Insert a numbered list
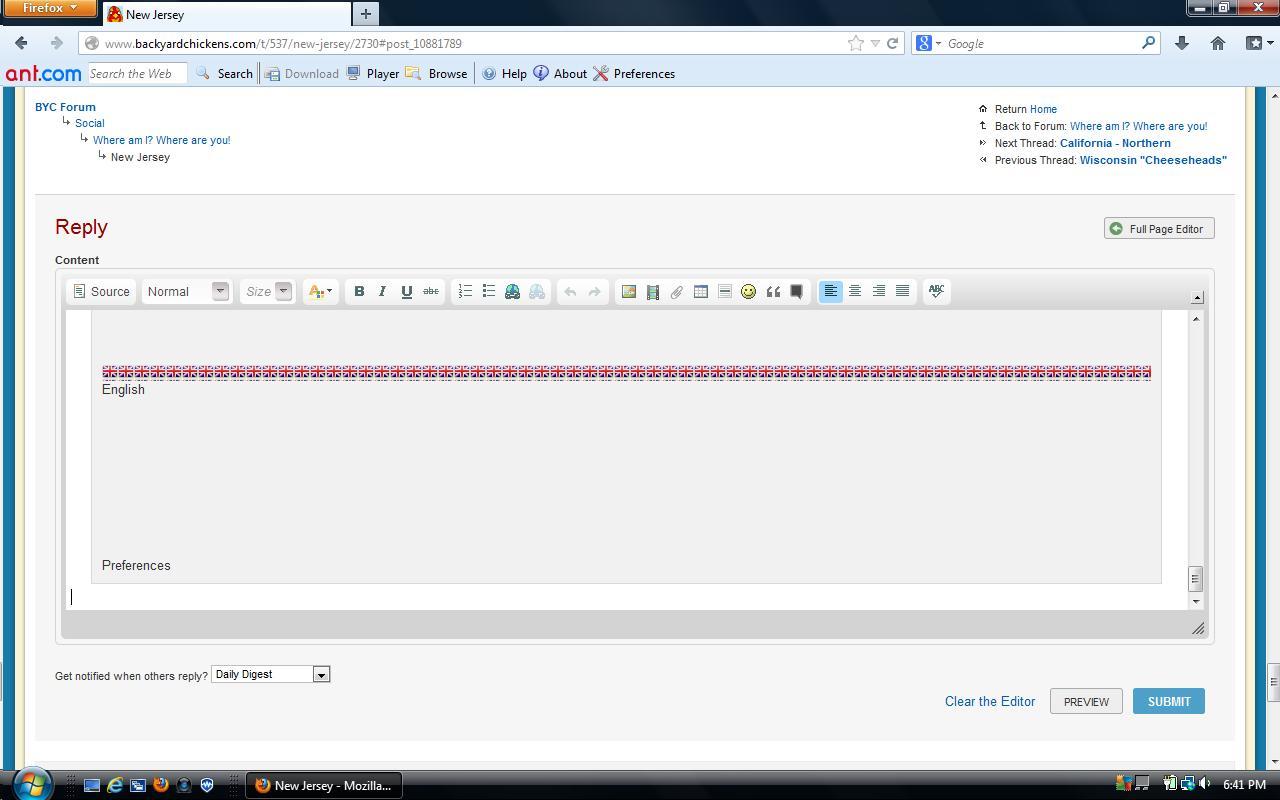 pyautogui.click(x=465, y=291)
